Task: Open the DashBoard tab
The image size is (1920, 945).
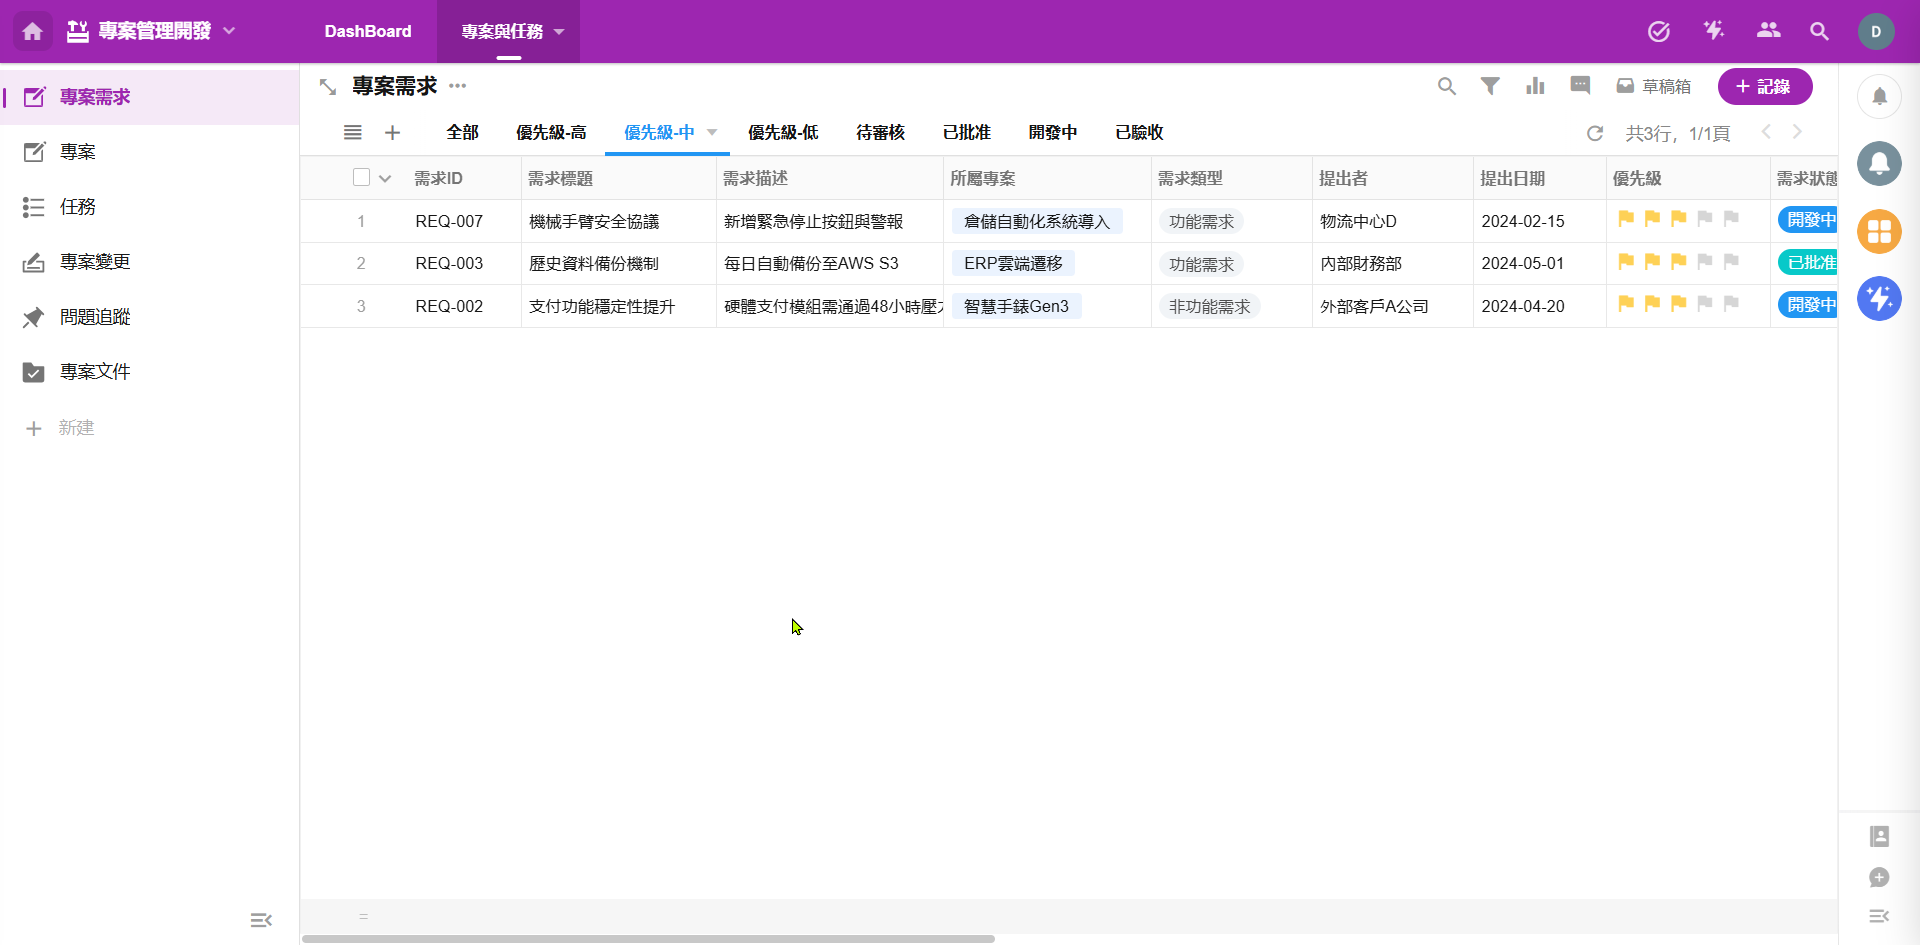Action: (368, 31)
